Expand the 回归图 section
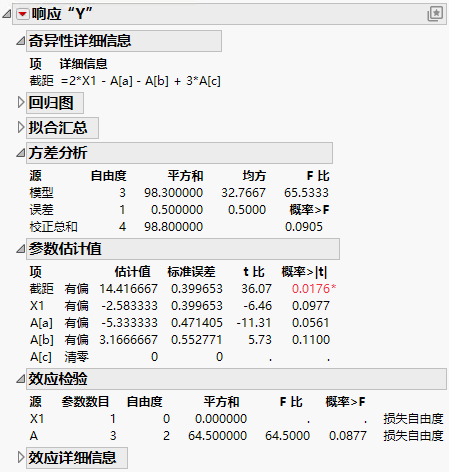The height and width of the screenshot is (472, 449). [x=21, y=103]
